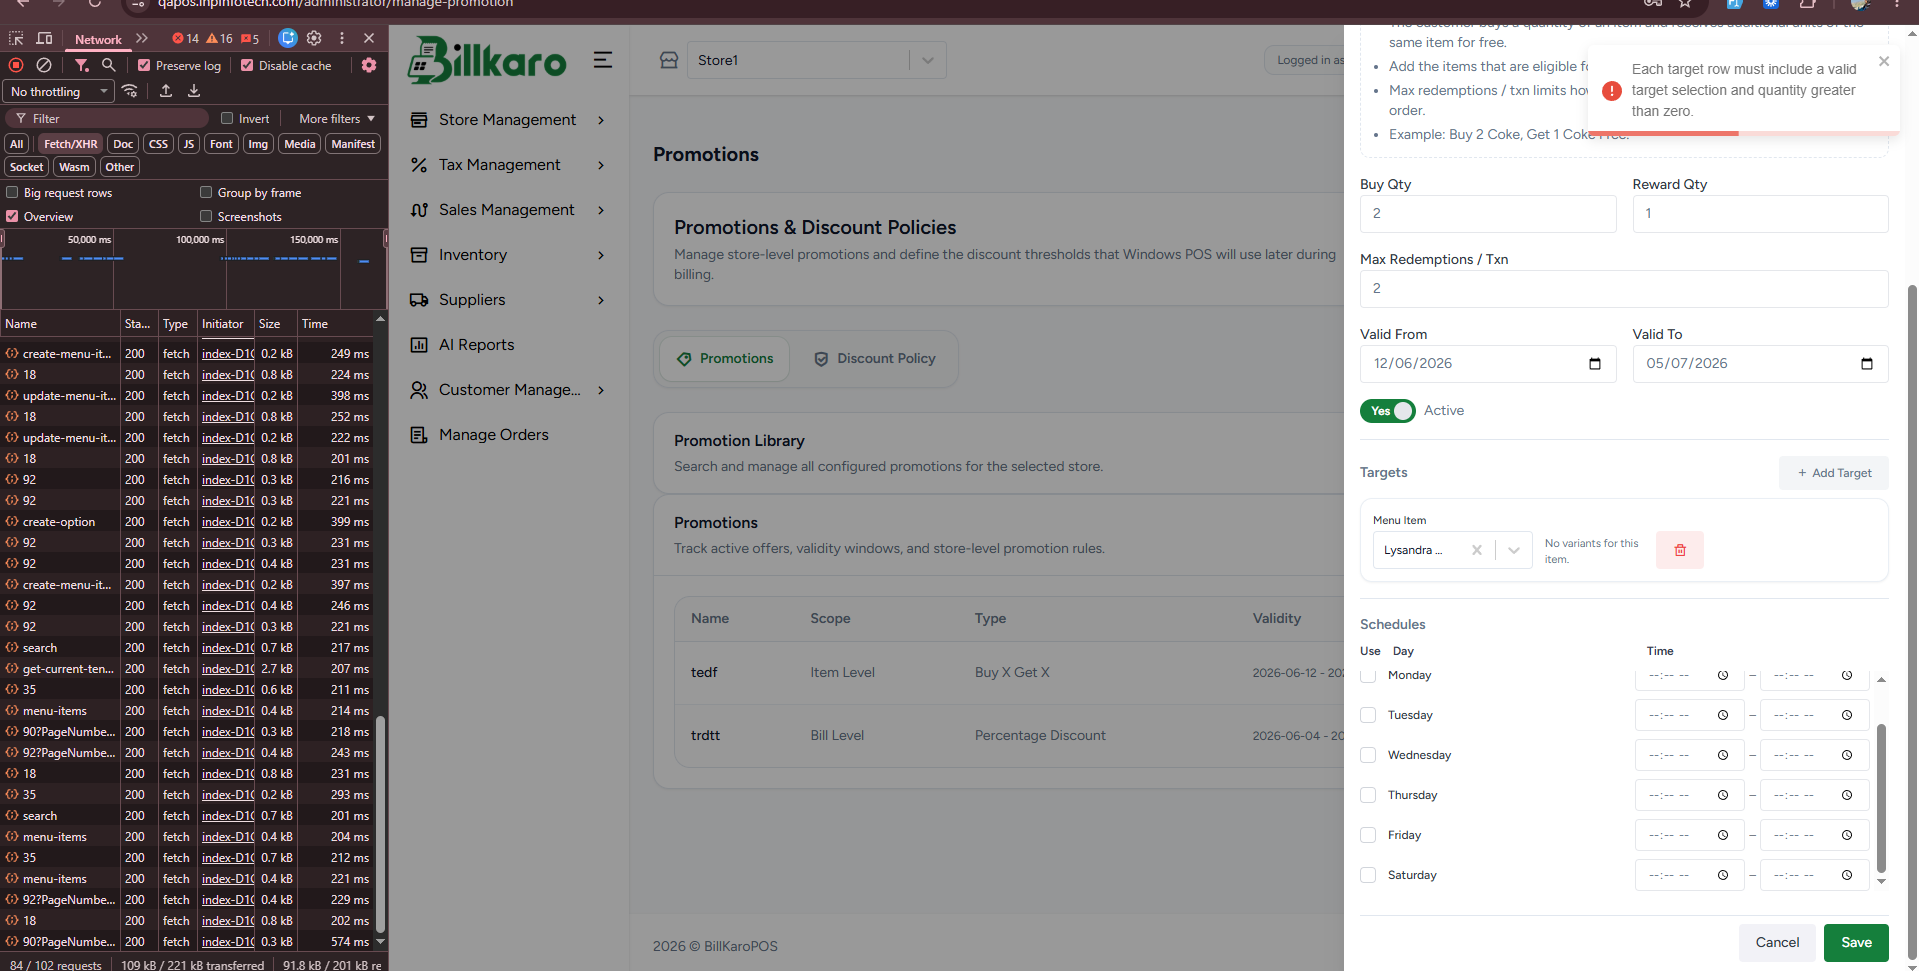The height and width of the screenshot is (971, 1919).
Task: Enable Big request rows
Action: pos(12,192)
